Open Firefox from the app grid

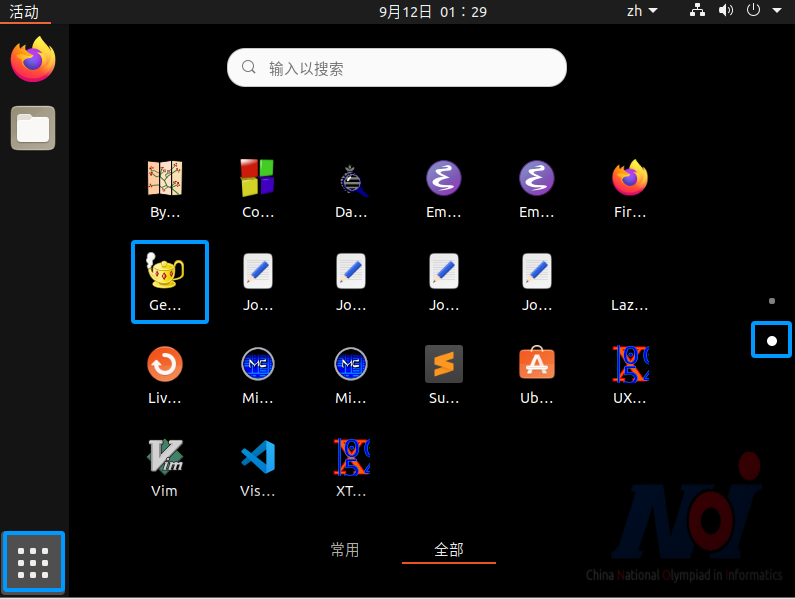[x=630, y=188]
